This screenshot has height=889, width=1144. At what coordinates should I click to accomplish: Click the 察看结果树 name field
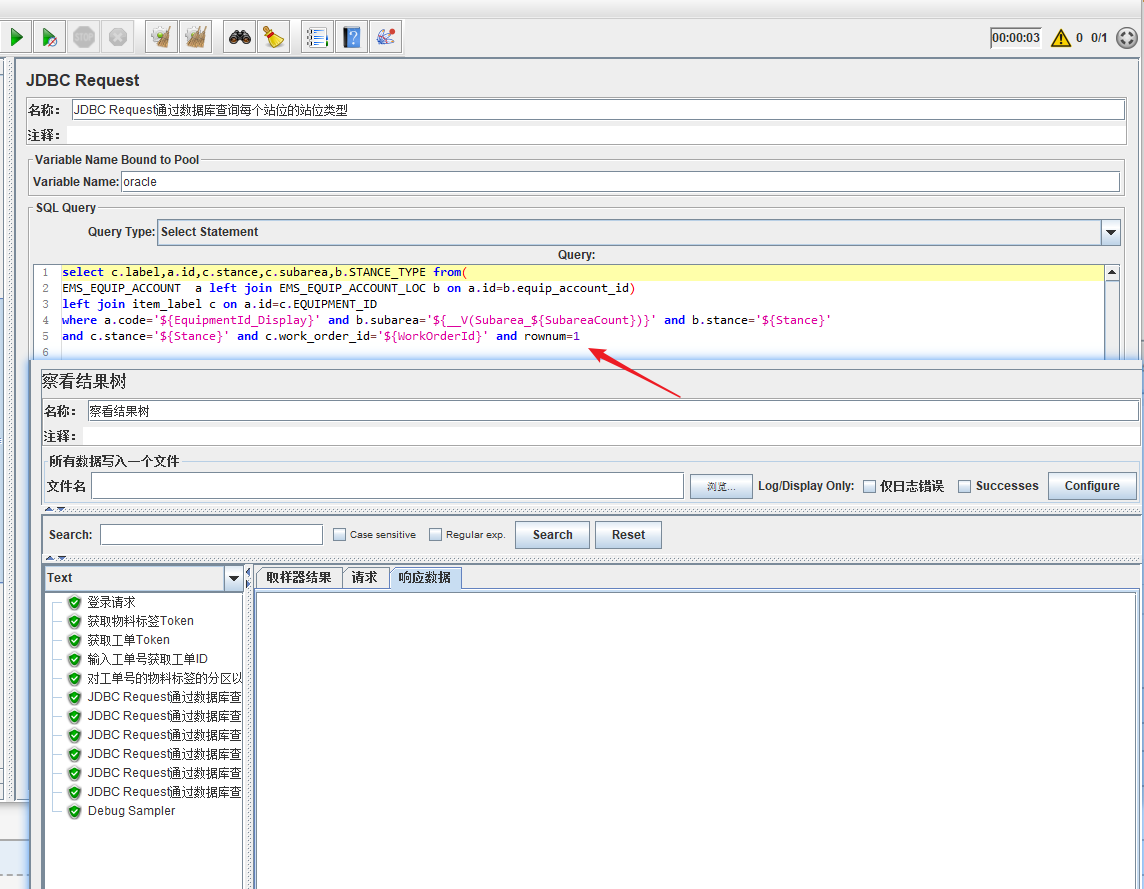pos(613,411)
